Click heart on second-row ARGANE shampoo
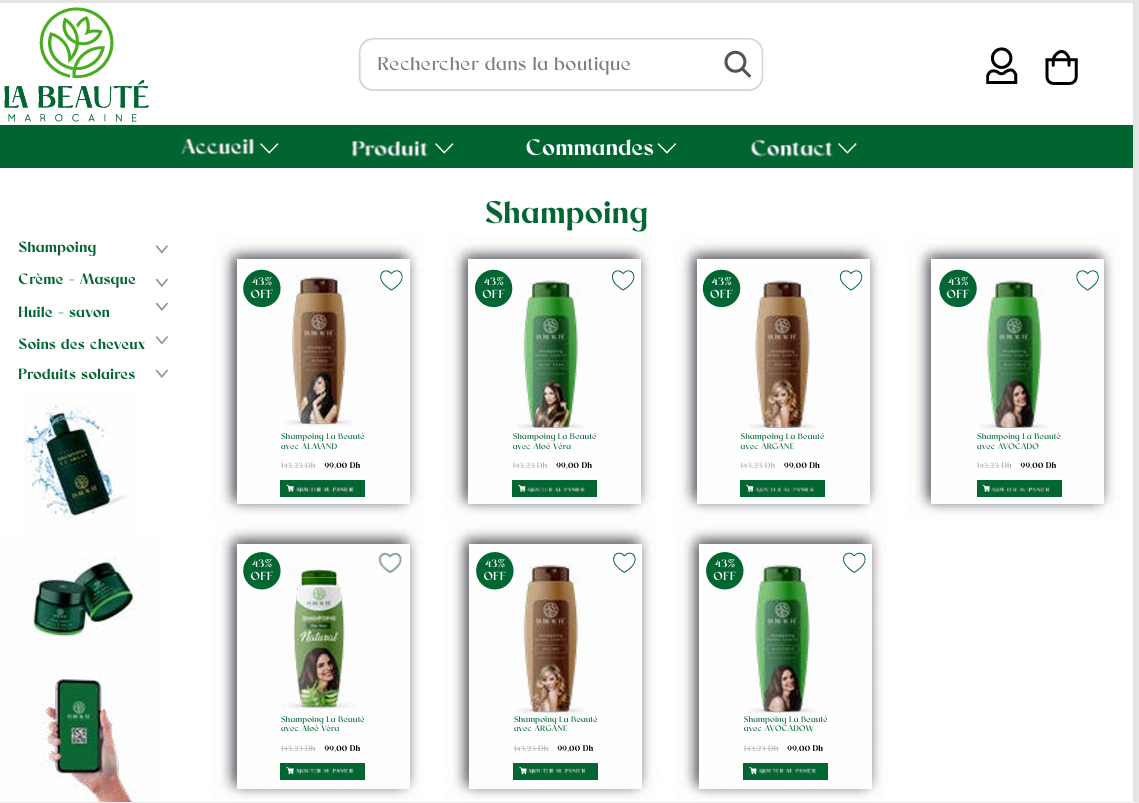The image size is (1139, 803). pyautogui.click(x=624, y=562)
